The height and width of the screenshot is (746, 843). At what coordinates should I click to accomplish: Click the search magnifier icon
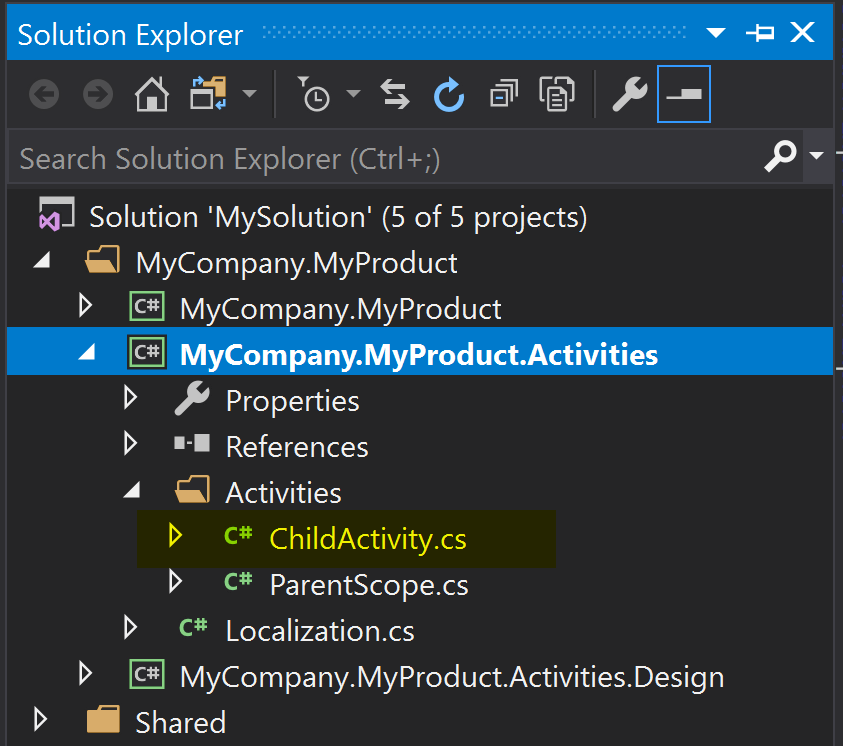pyautogui.click(x=781, y=156)
